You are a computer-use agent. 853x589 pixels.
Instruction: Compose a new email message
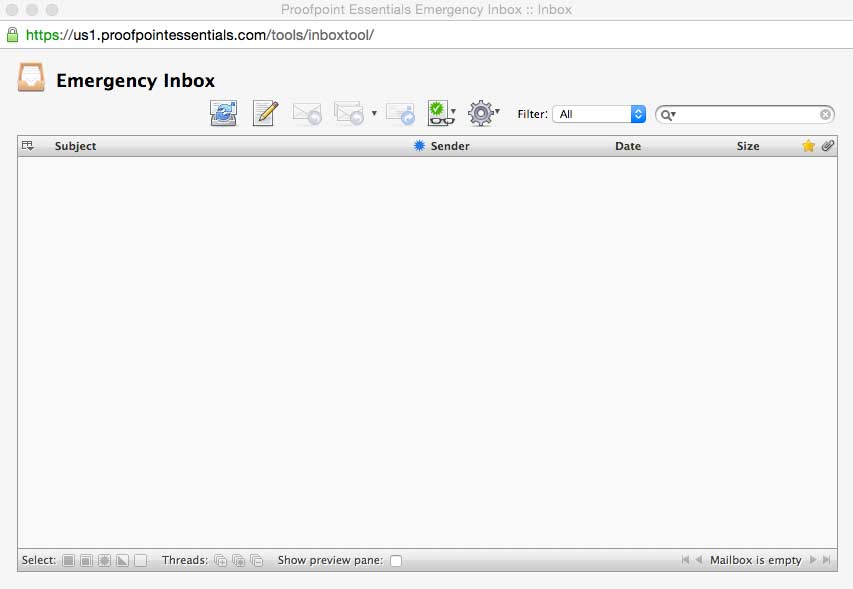click(x=264, y=113)
